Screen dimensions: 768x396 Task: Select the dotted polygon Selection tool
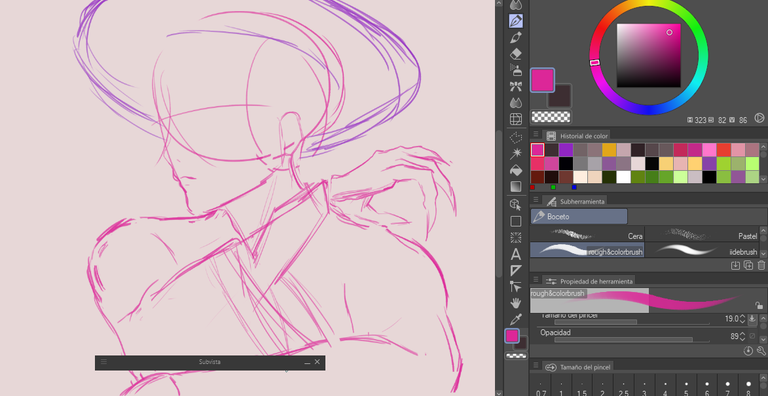[515, 137]
